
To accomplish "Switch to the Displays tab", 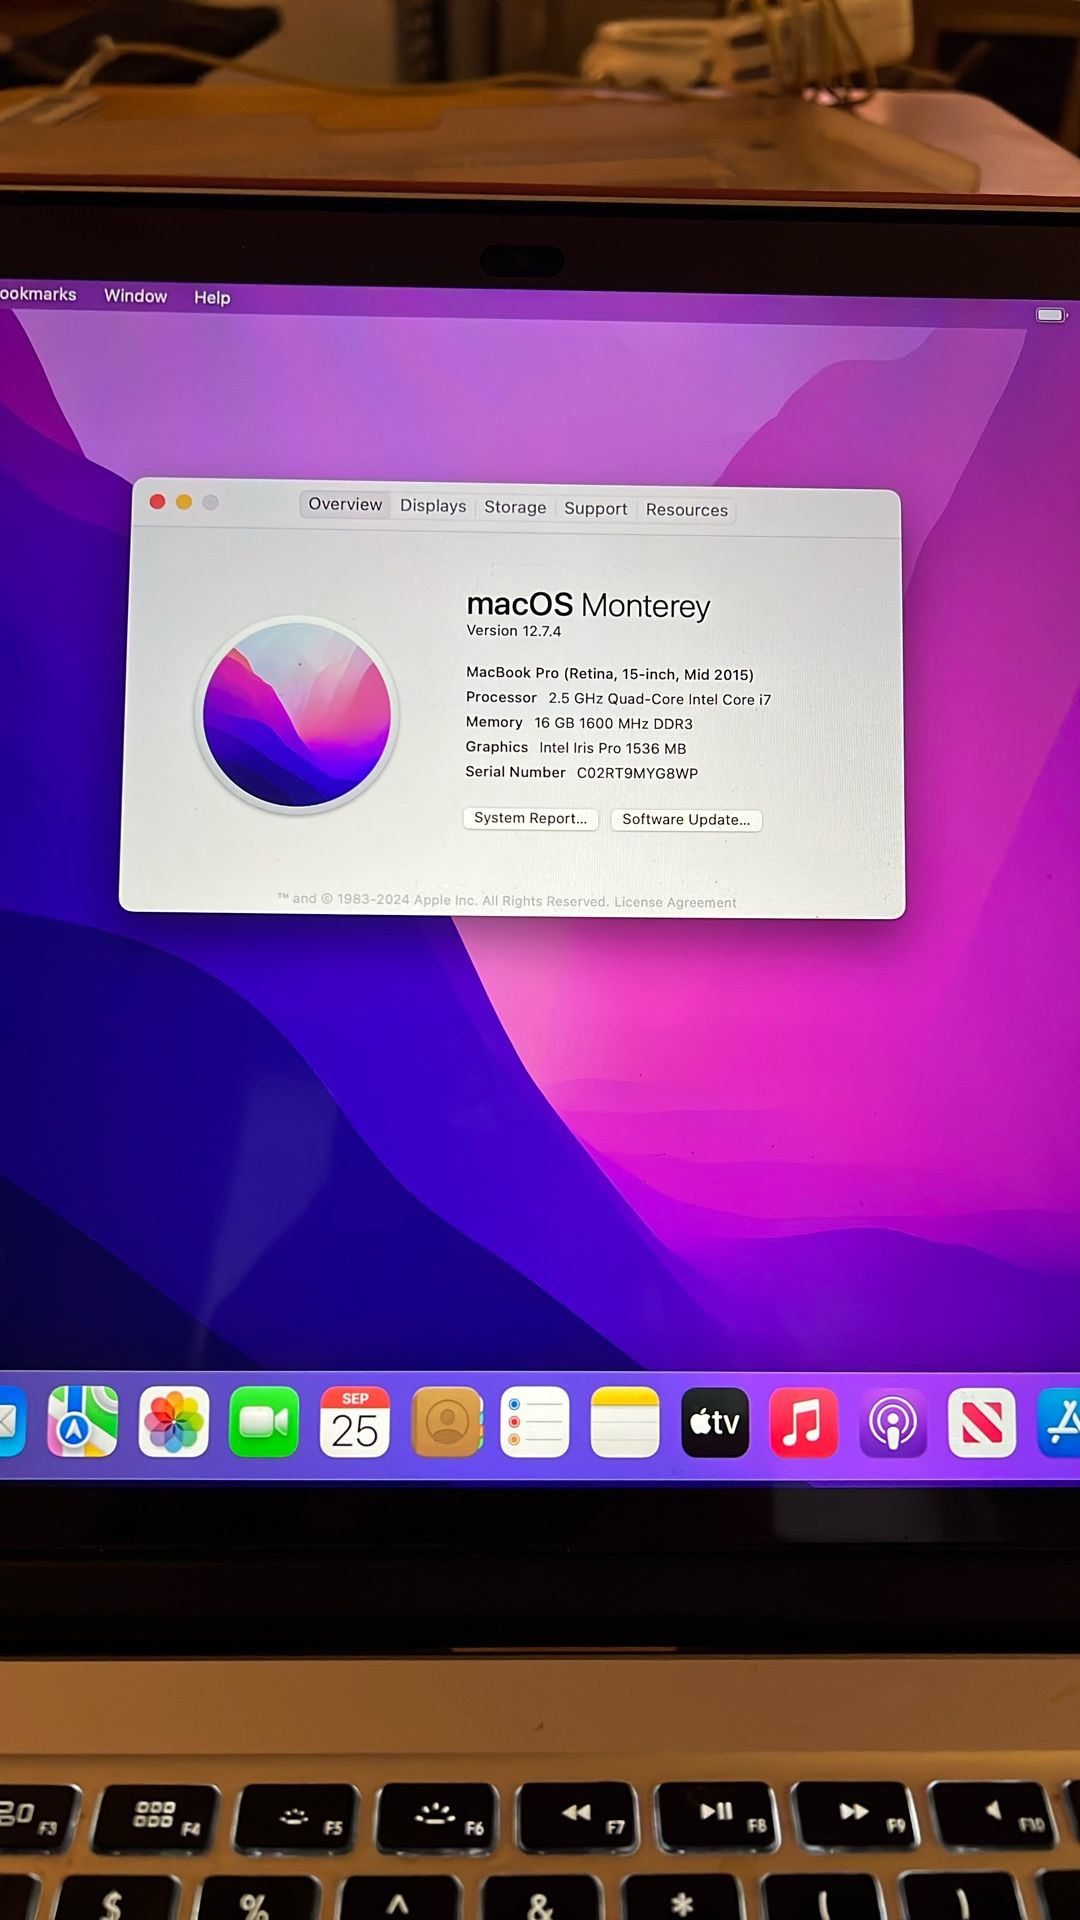I will (433, 506).
